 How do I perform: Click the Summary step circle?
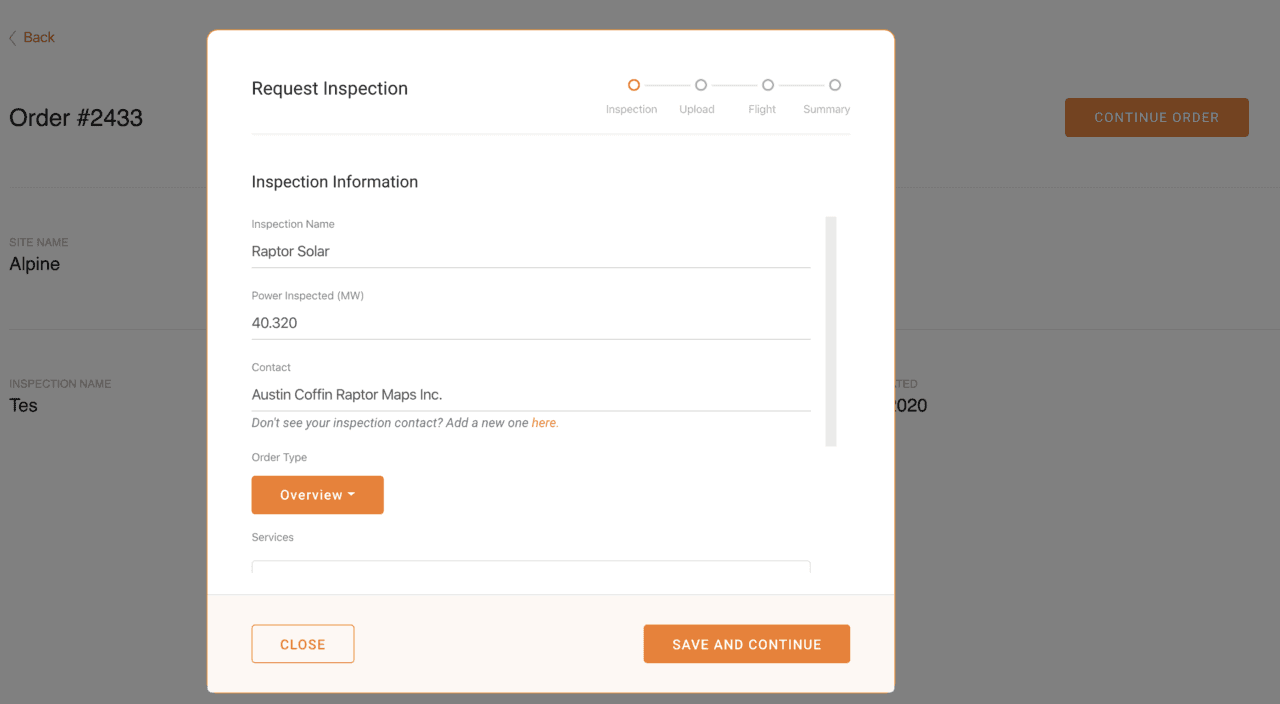coord(835,85)
